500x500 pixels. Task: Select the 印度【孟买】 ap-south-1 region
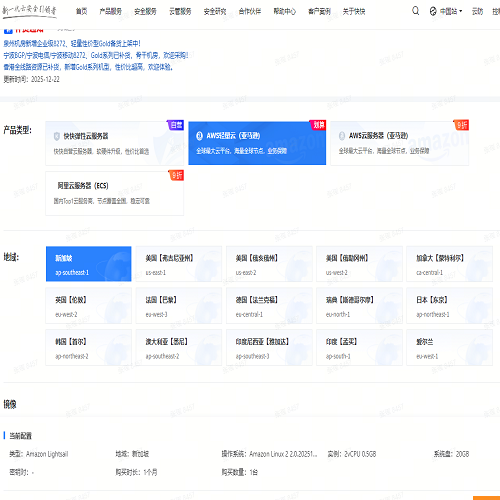(x=359, y=348)
